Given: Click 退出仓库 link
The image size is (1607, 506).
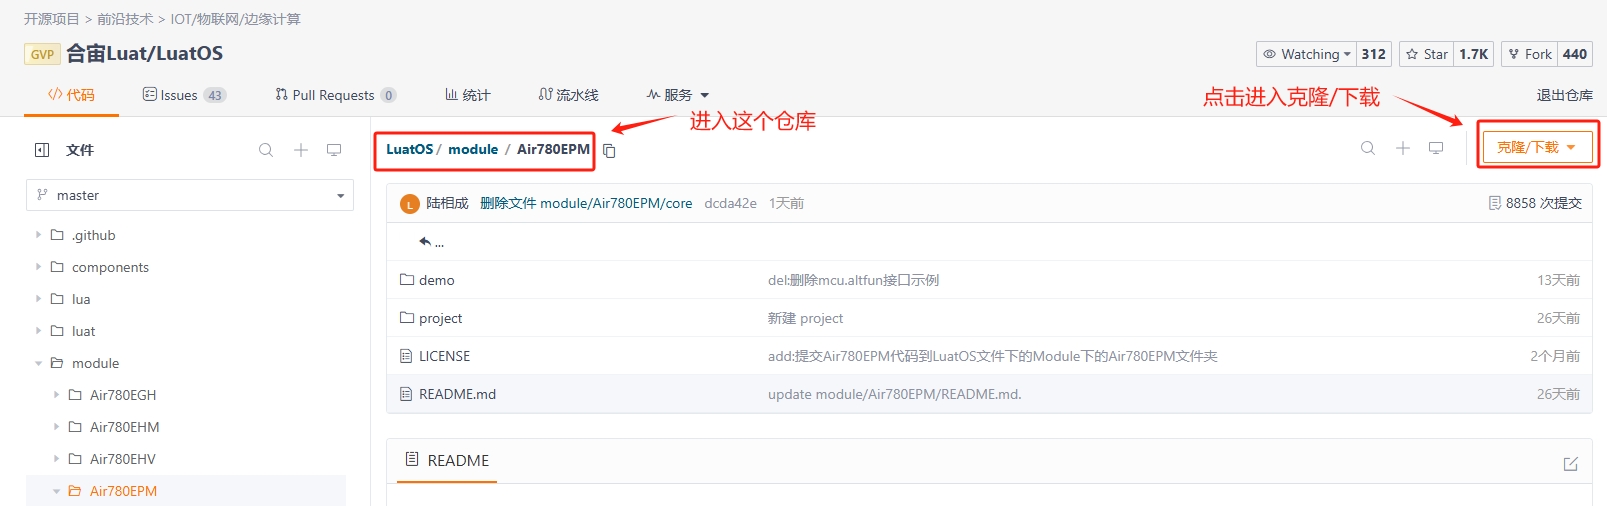Looking at the screenshot, I should click(x=1564, y=95).
